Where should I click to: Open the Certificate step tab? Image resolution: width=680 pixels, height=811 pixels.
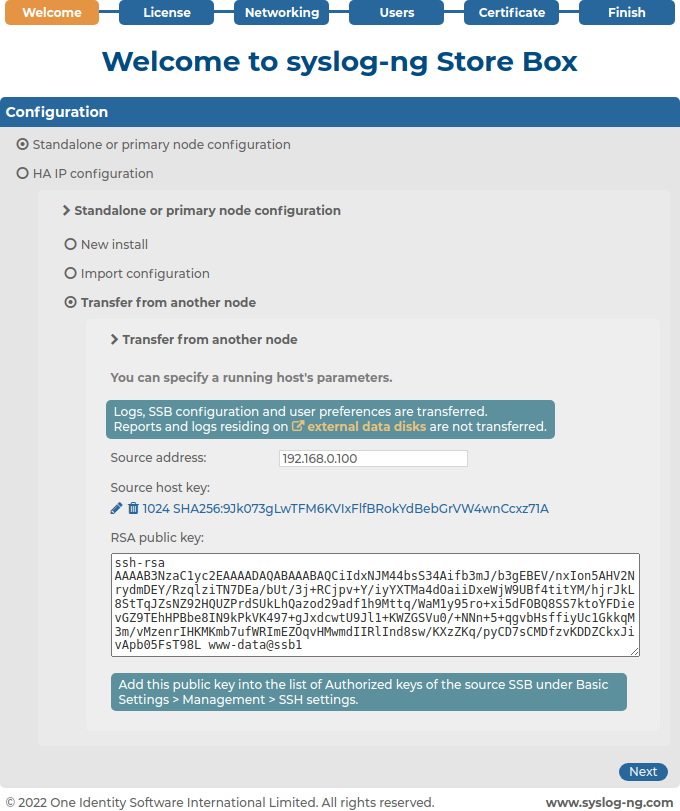click(511, 12)
